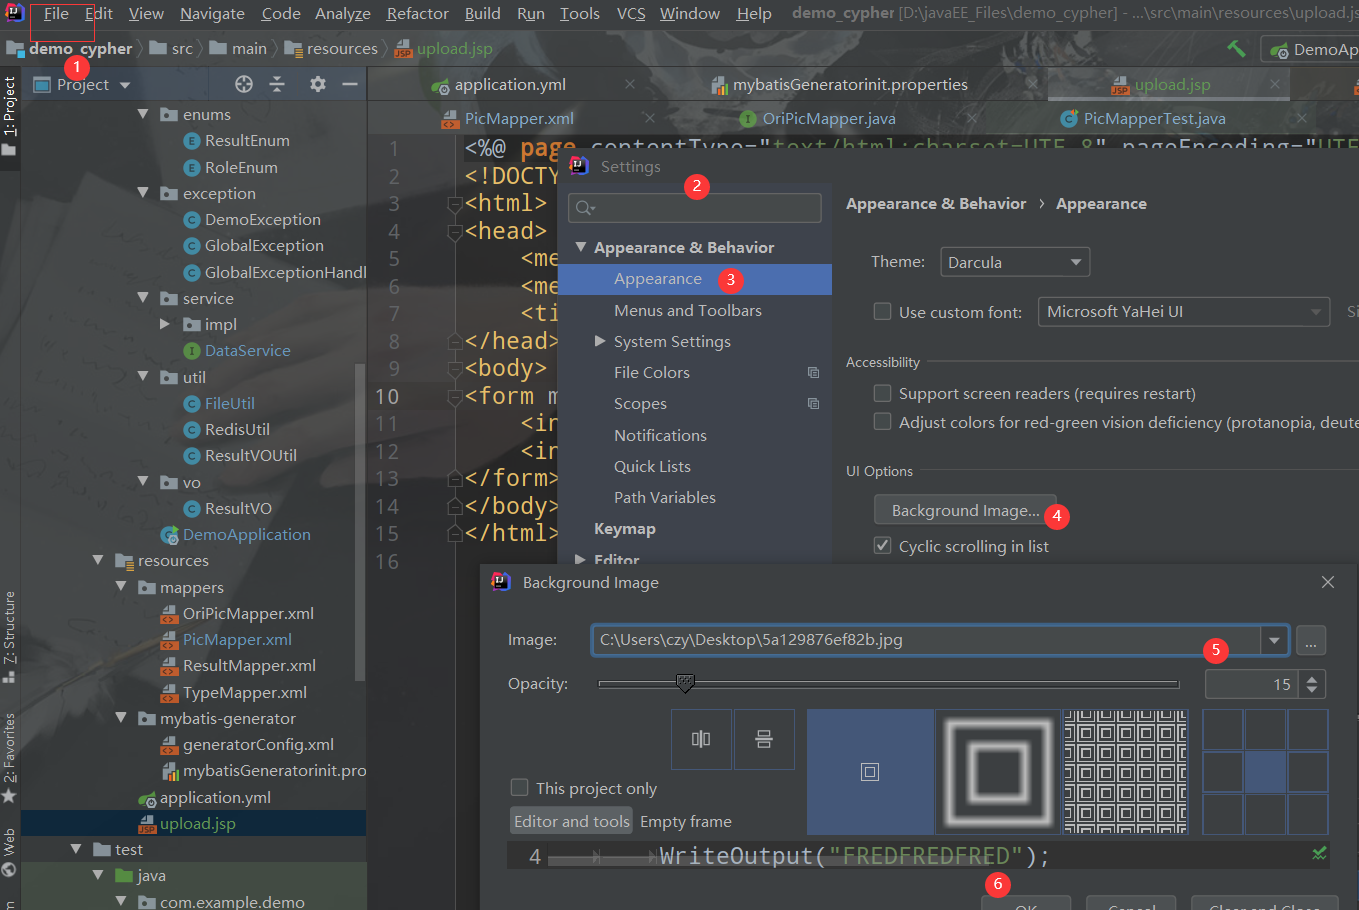This screenshot has height=910, width=1359.
Task: Open the Refactor menu
Action: (417, 13)
